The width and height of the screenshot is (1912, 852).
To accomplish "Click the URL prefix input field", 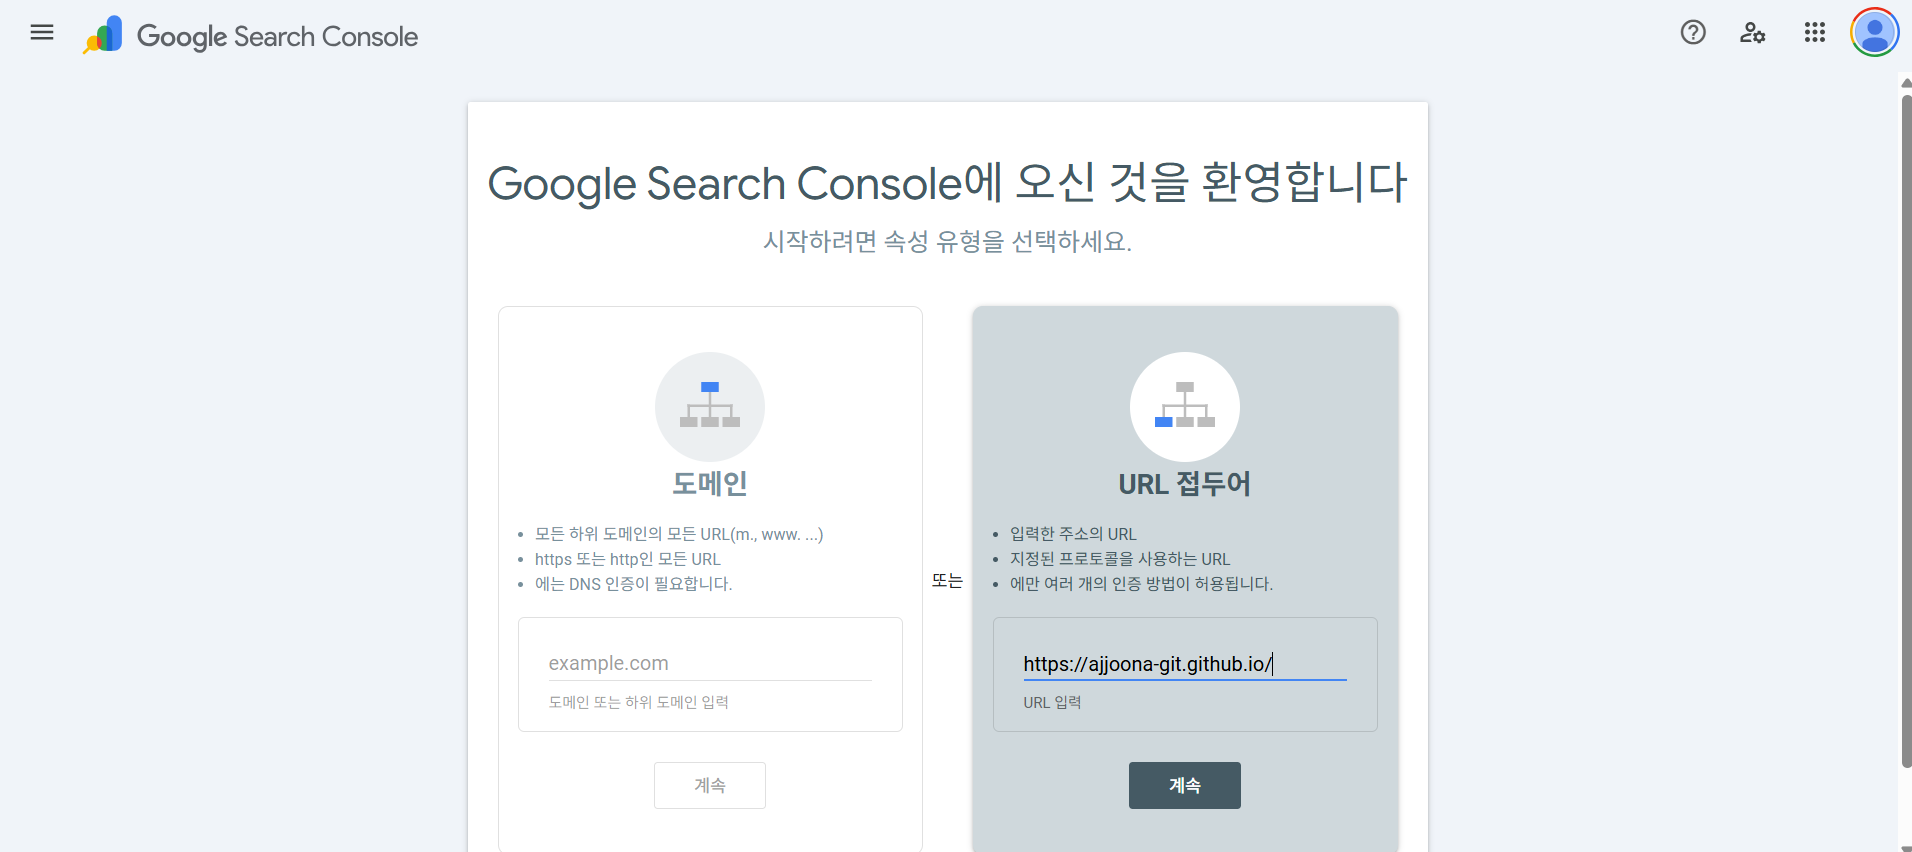I will click(x=1184, y=664).
